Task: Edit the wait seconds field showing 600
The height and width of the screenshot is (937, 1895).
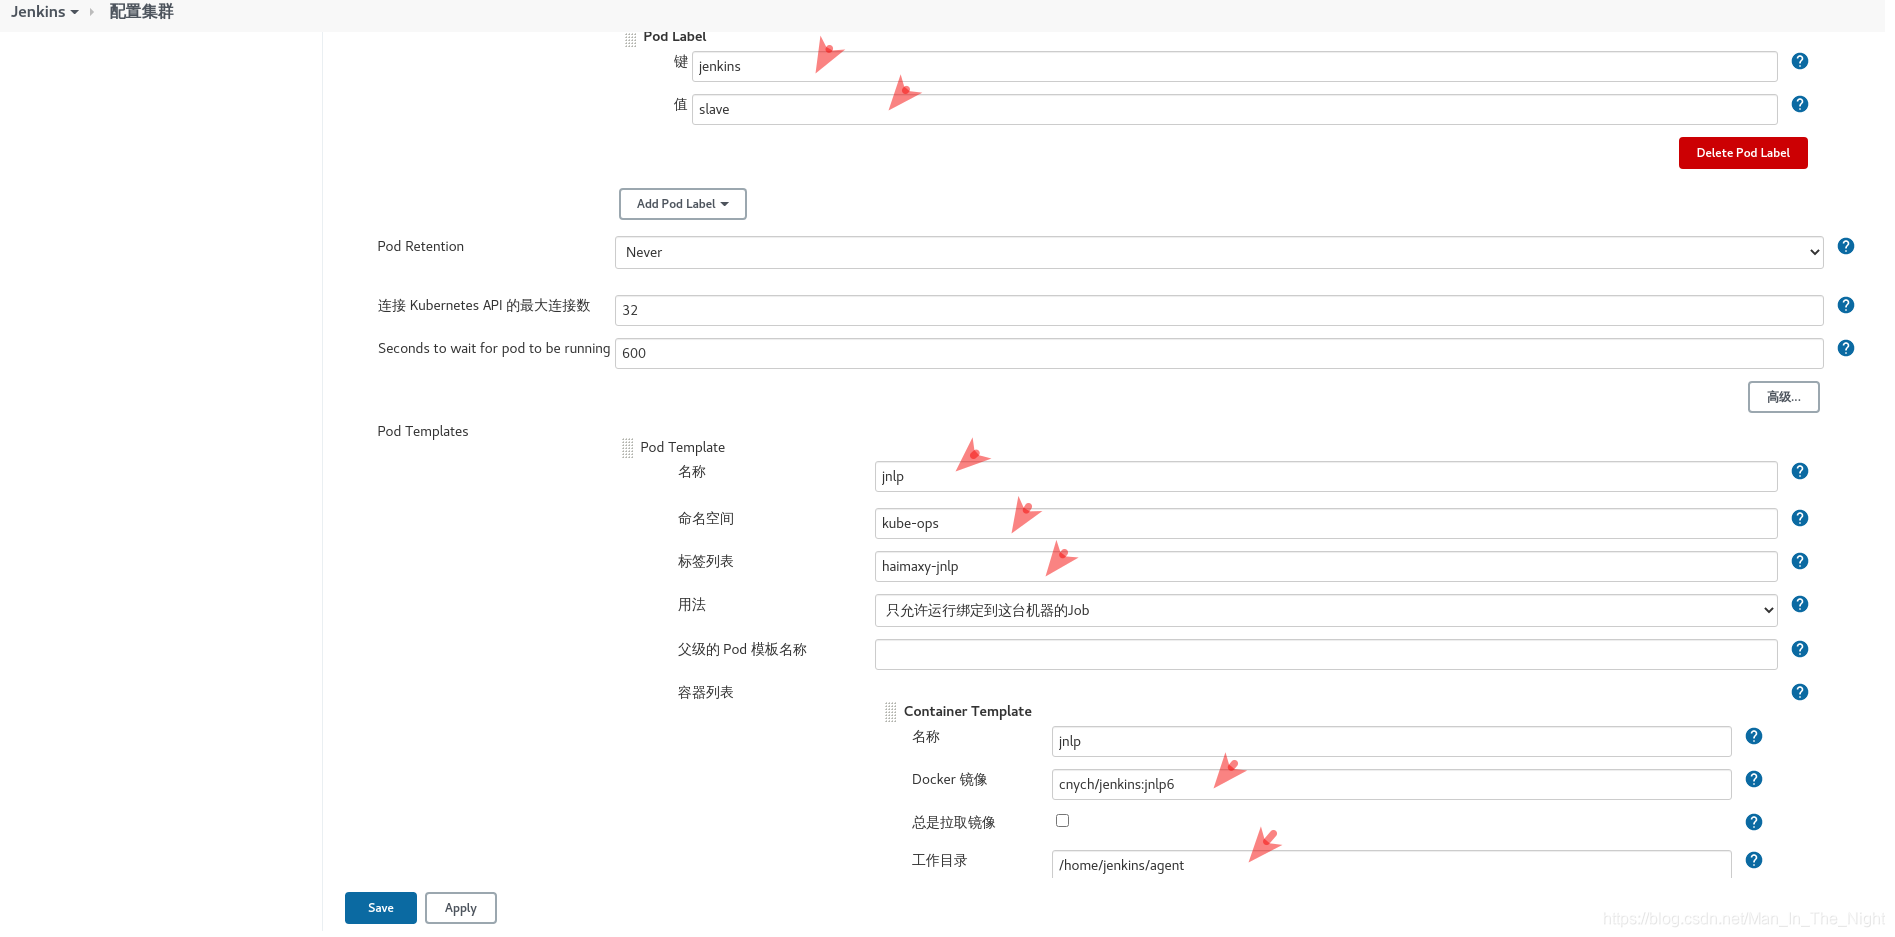Action: (1219, 354)
